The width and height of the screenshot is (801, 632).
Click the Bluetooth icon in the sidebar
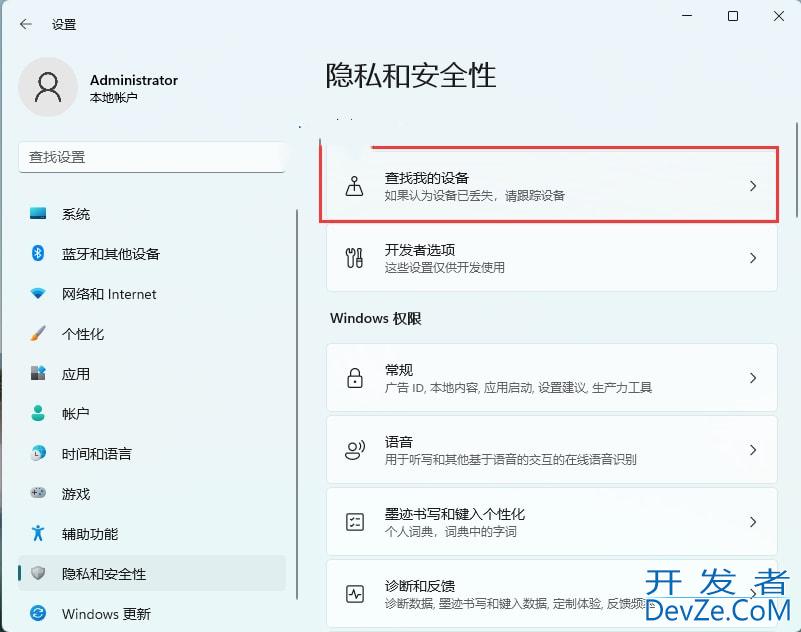38,253
